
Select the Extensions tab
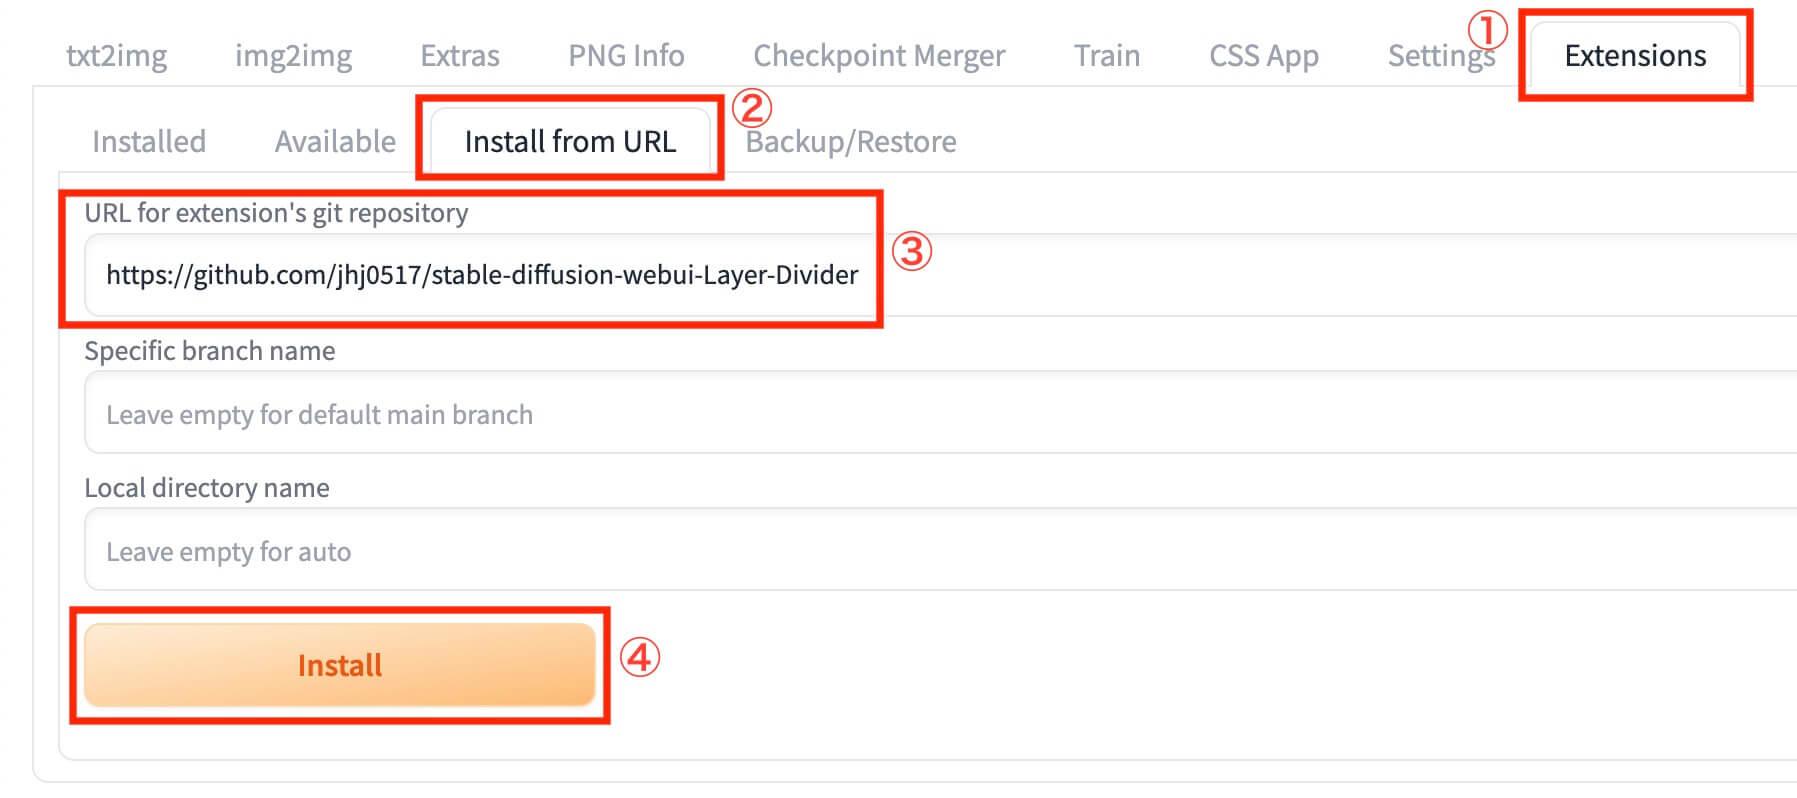pyautogui.click(x=1635, y=56)
